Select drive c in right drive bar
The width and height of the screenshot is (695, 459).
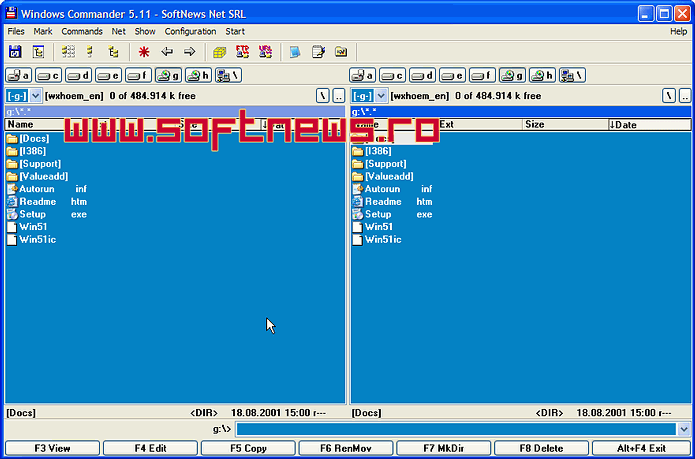coord(392,75)
